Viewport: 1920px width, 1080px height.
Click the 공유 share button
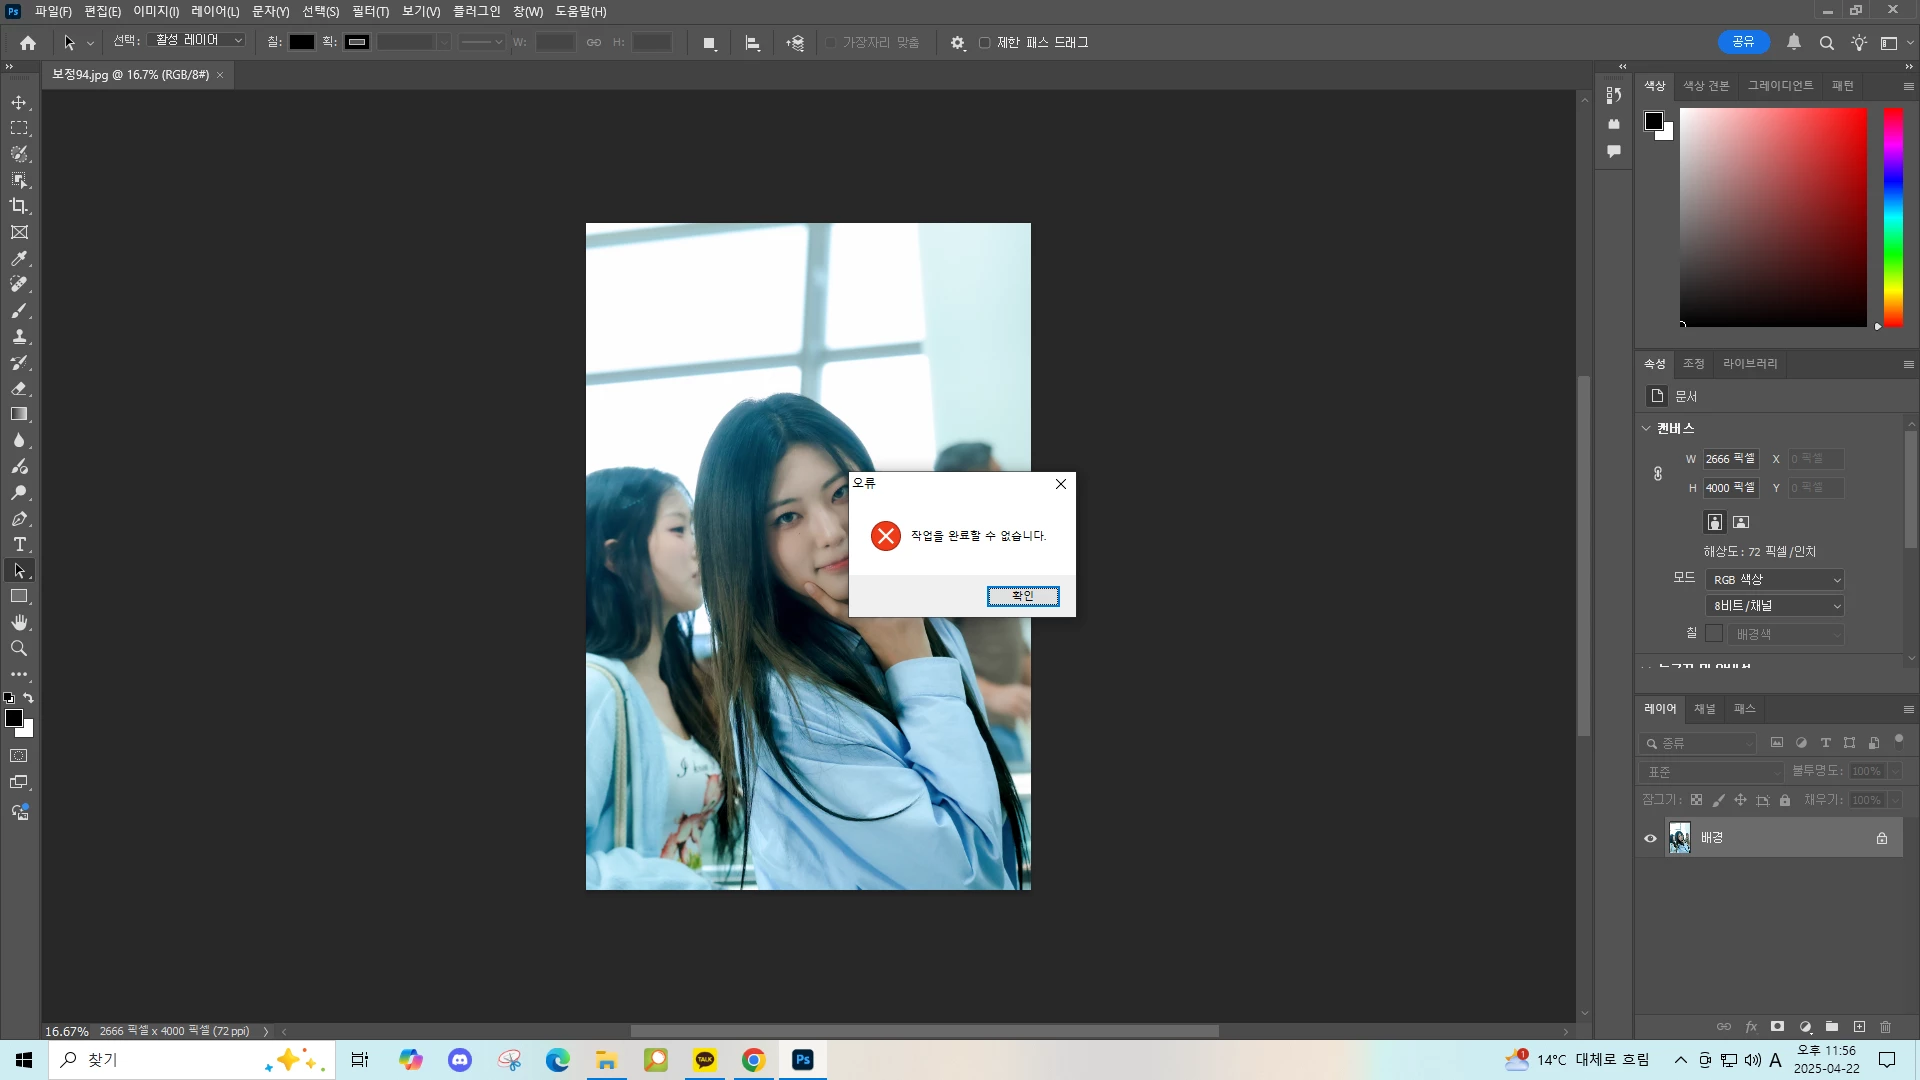pos(1743,42)
